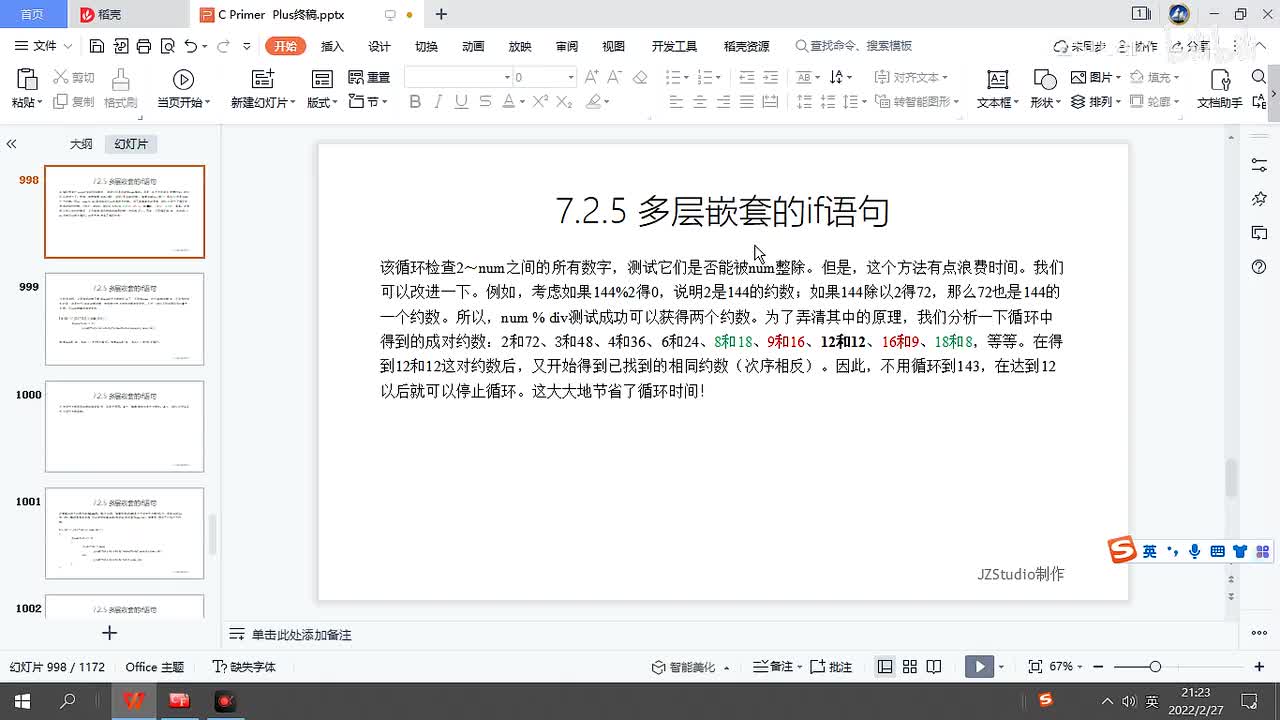Open the Document Assistant (文档助手)
Image resolution: width=1280 pixels, height=720 pixels.
coord(1220,88)
